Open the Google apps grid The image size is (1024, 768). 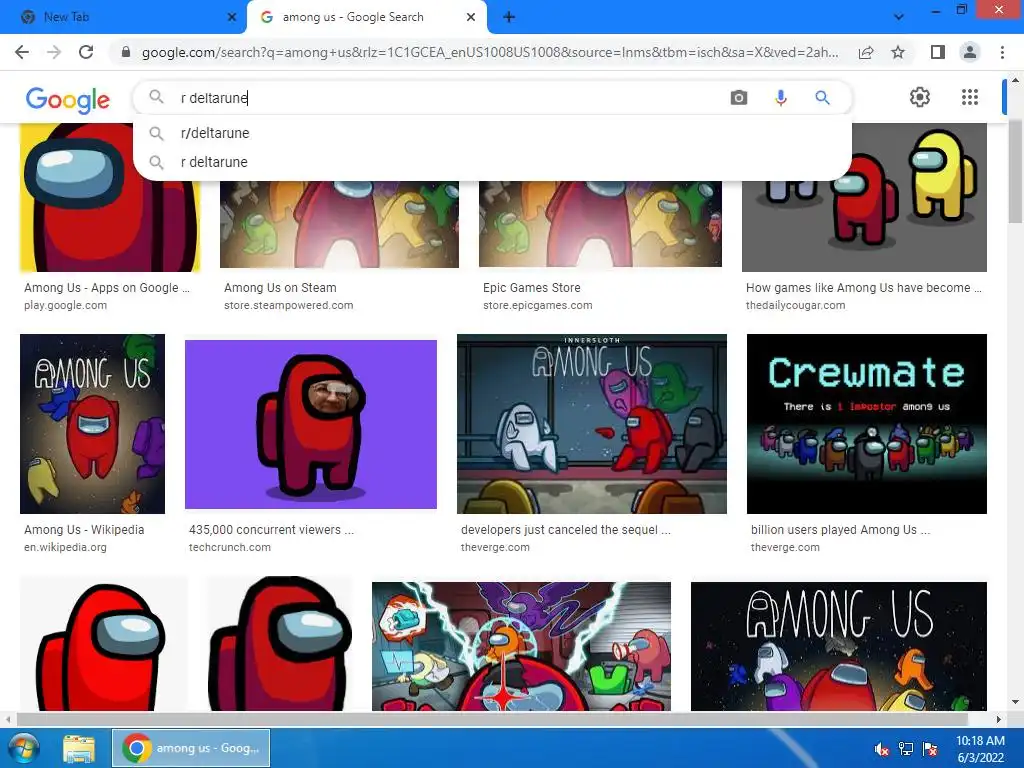click(x=970, y=97)
